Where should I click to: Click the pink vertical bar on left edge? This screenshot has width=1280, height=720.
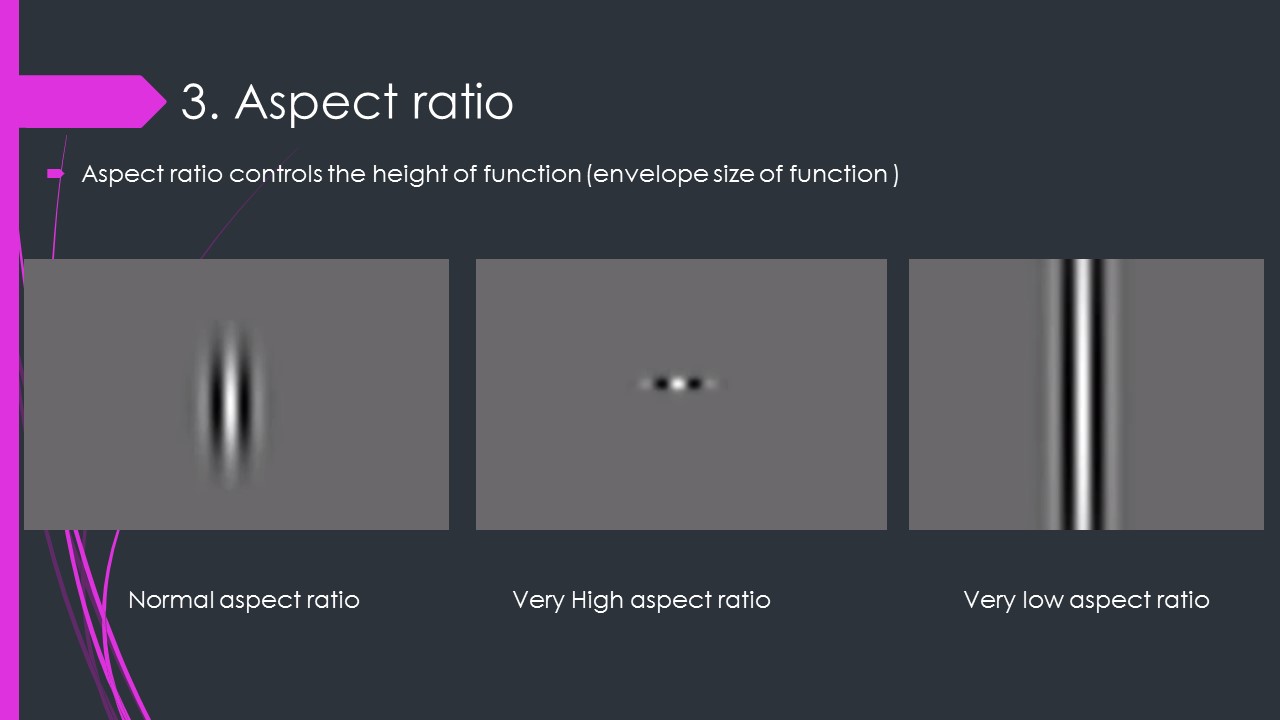(9, 400)
